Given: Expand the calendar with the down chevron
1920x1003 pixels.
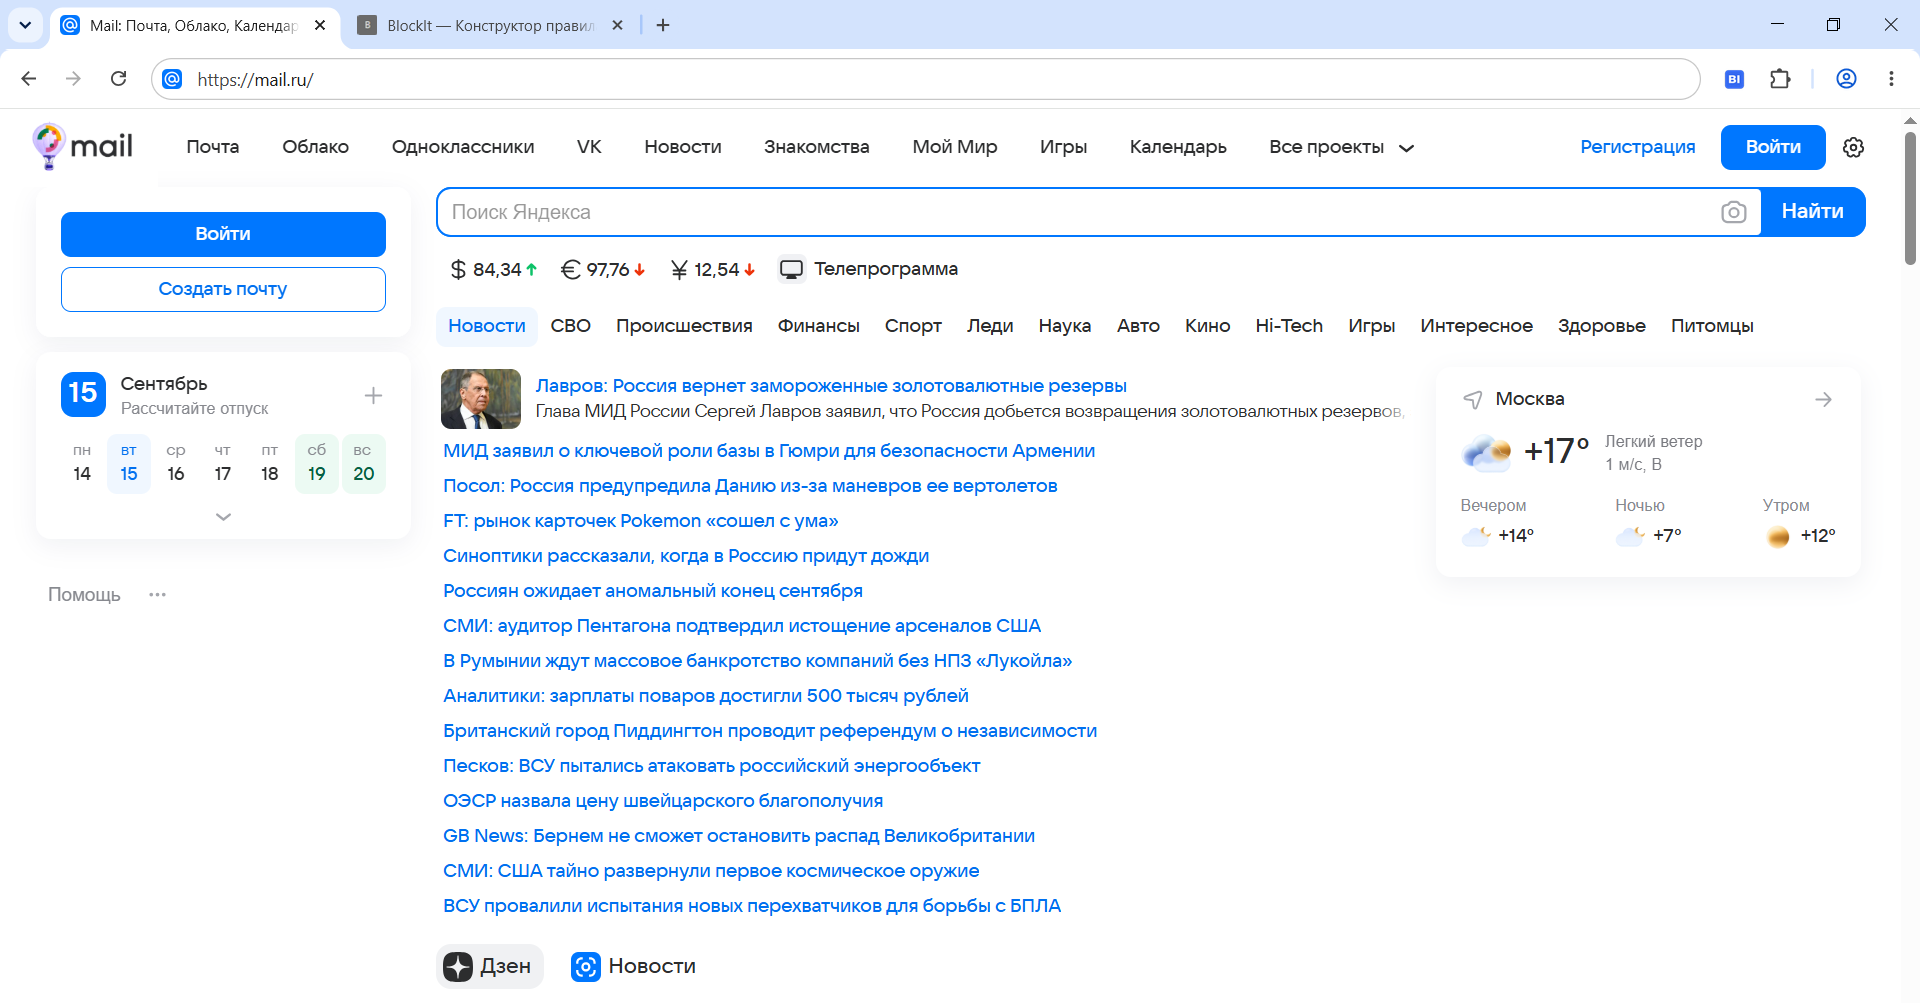Looking at the screenshot, I should (223, 517).
